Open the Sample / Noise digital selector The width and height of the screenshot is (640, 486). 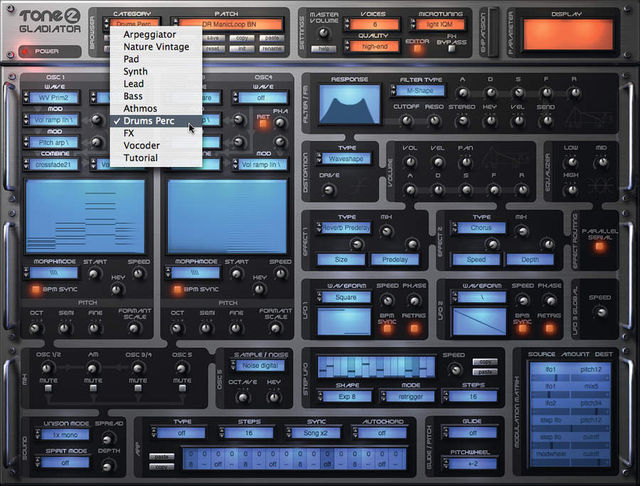point(258,366)
